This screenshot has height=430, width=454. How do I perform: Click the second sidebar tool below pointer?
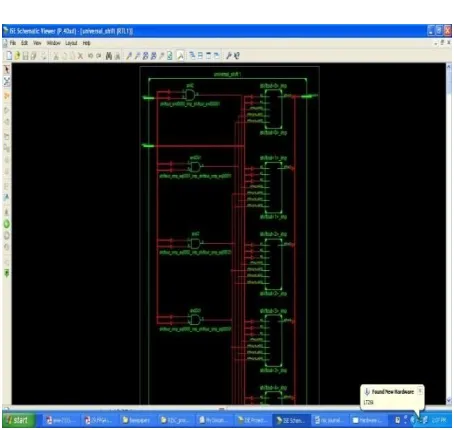(x=7, y=82)
